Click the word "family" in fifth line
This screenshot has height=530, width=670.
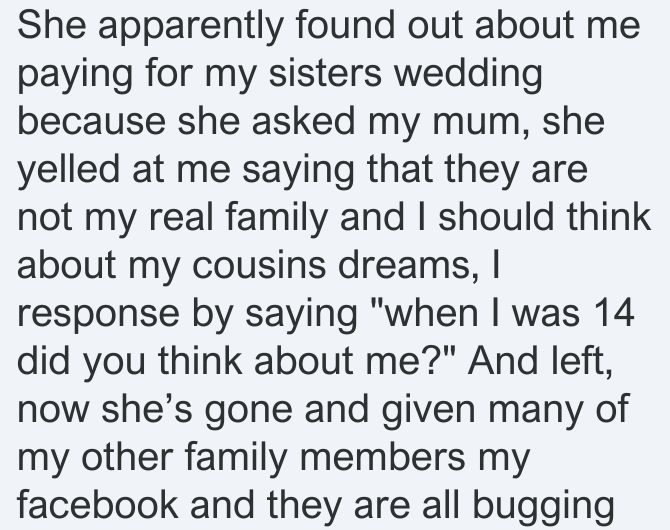pos(276,219)
